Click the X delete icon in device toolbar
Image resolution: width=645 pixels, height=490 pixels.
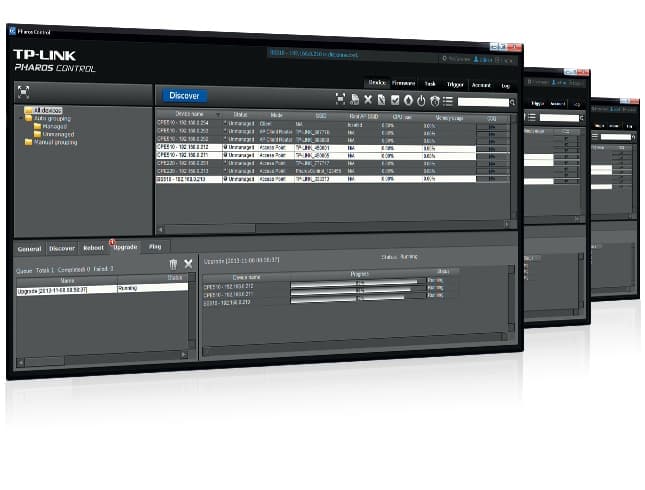[x=367, y=99]
